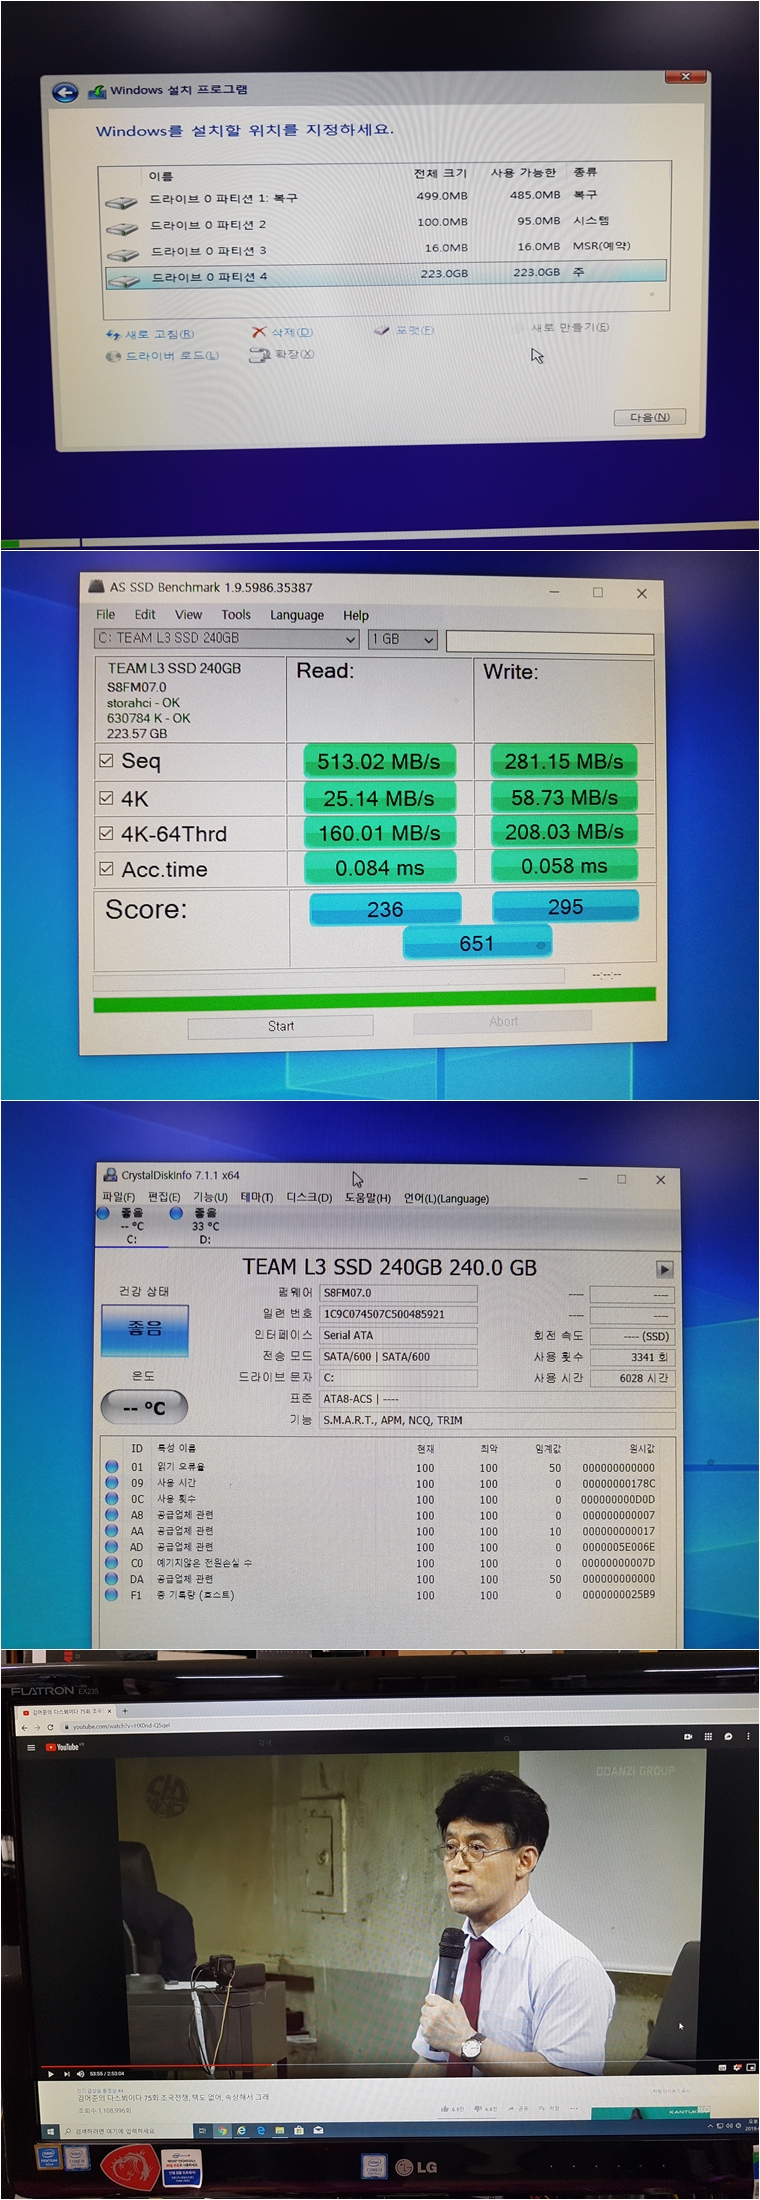Play the YouTube video
The image size is (760, 2200).
pos(50,2073)
